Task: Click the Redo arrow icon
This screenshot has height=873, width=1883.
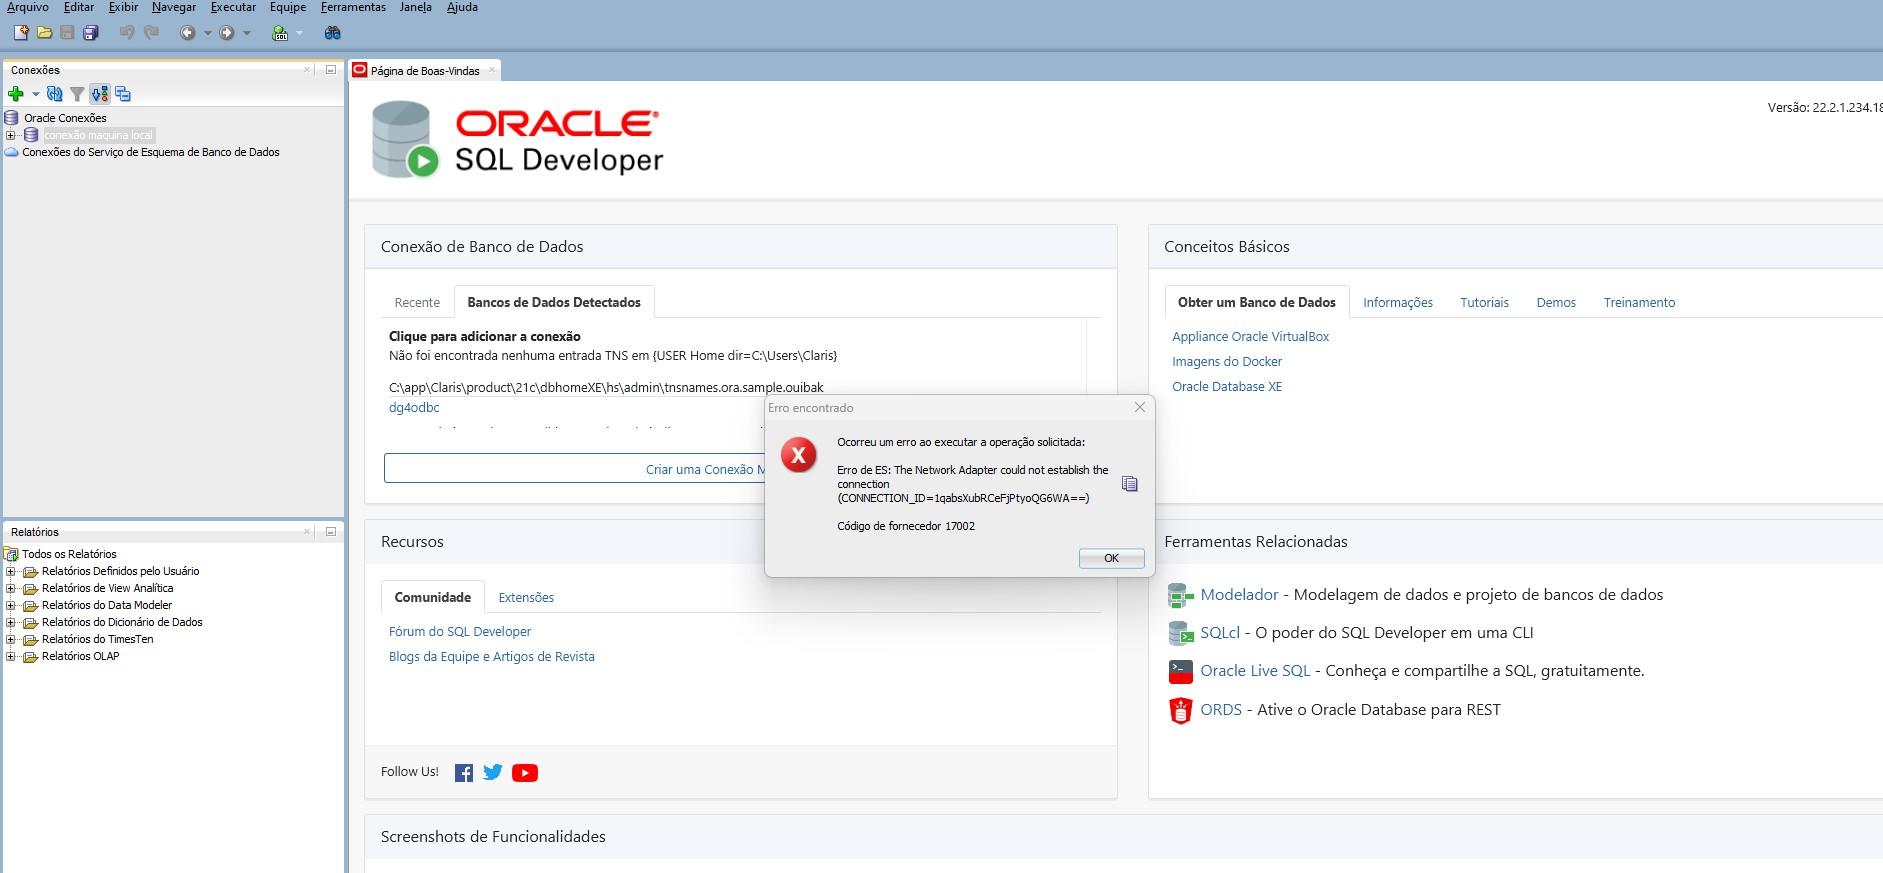Action: 151,33
